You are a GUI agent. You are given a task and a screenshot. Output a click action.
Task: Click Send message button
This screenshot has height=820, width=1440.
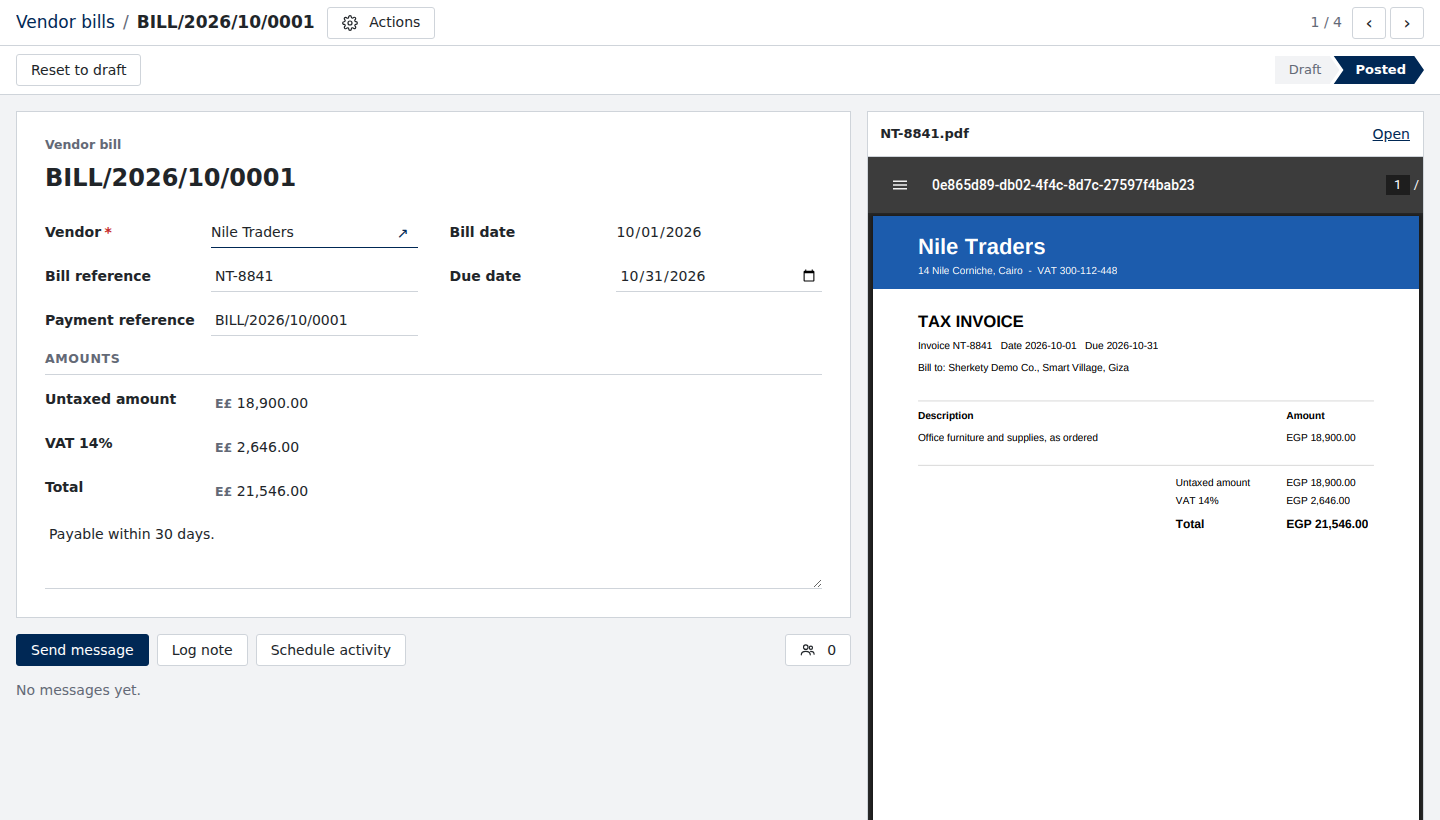point(82,650)
